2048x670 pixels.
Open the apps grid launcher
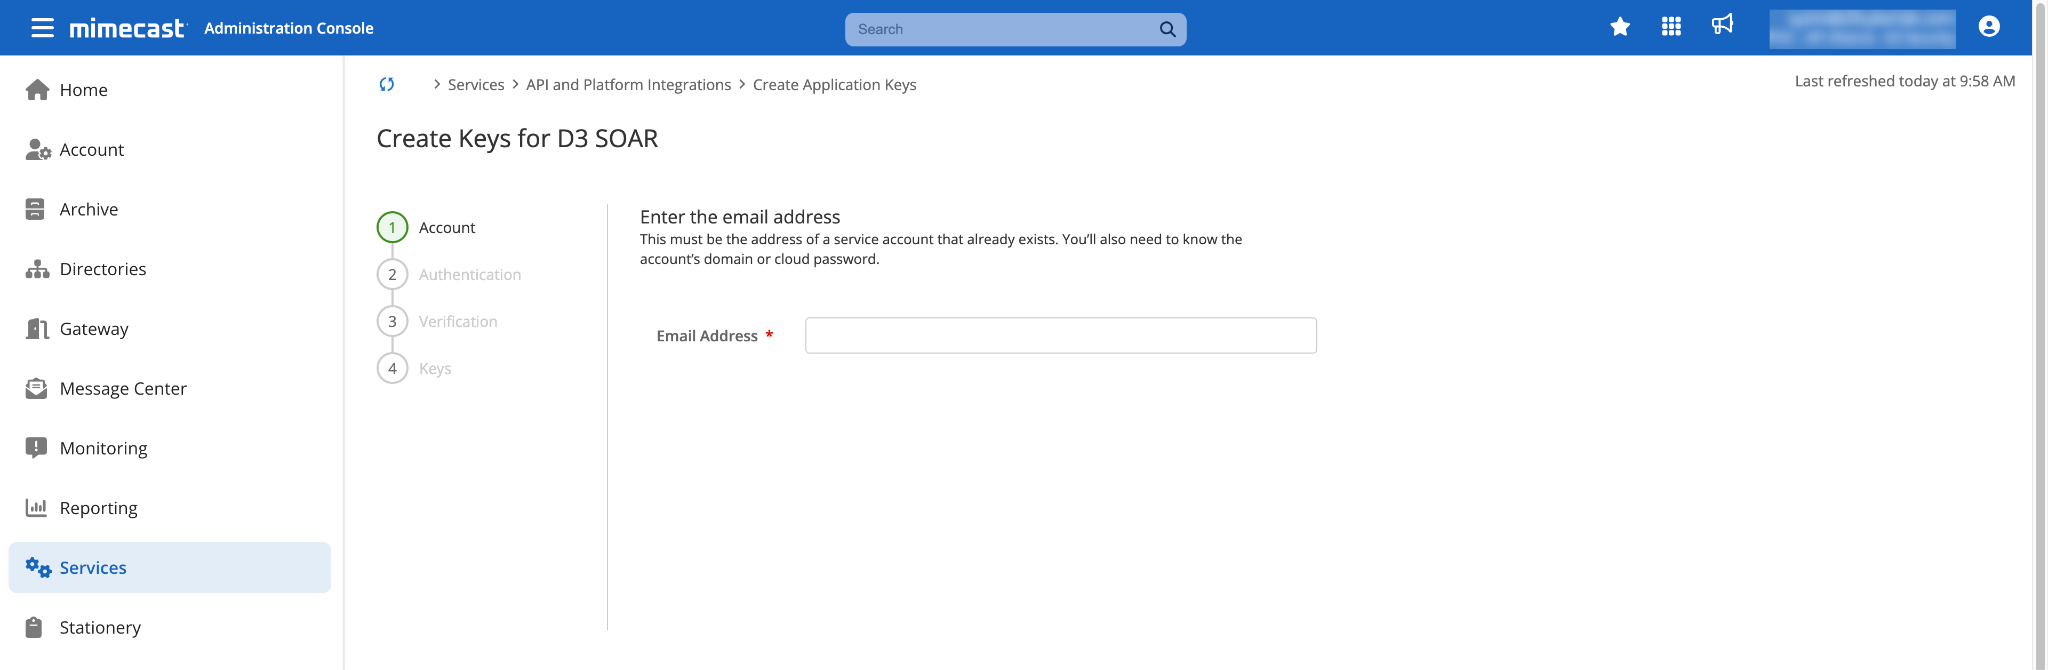pyautogui.click(x=1671, y=27)
